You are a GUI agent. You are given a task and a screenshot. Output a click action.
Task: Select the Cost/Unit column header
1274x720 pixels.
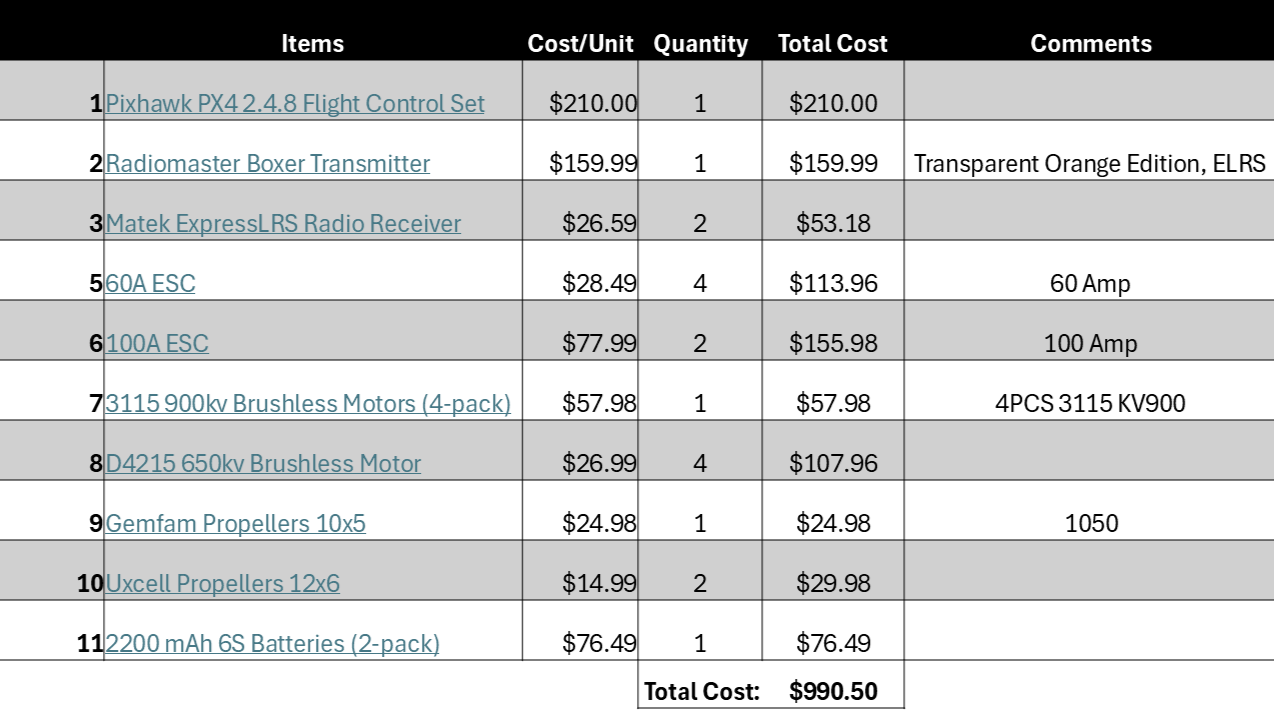point(581,44)
